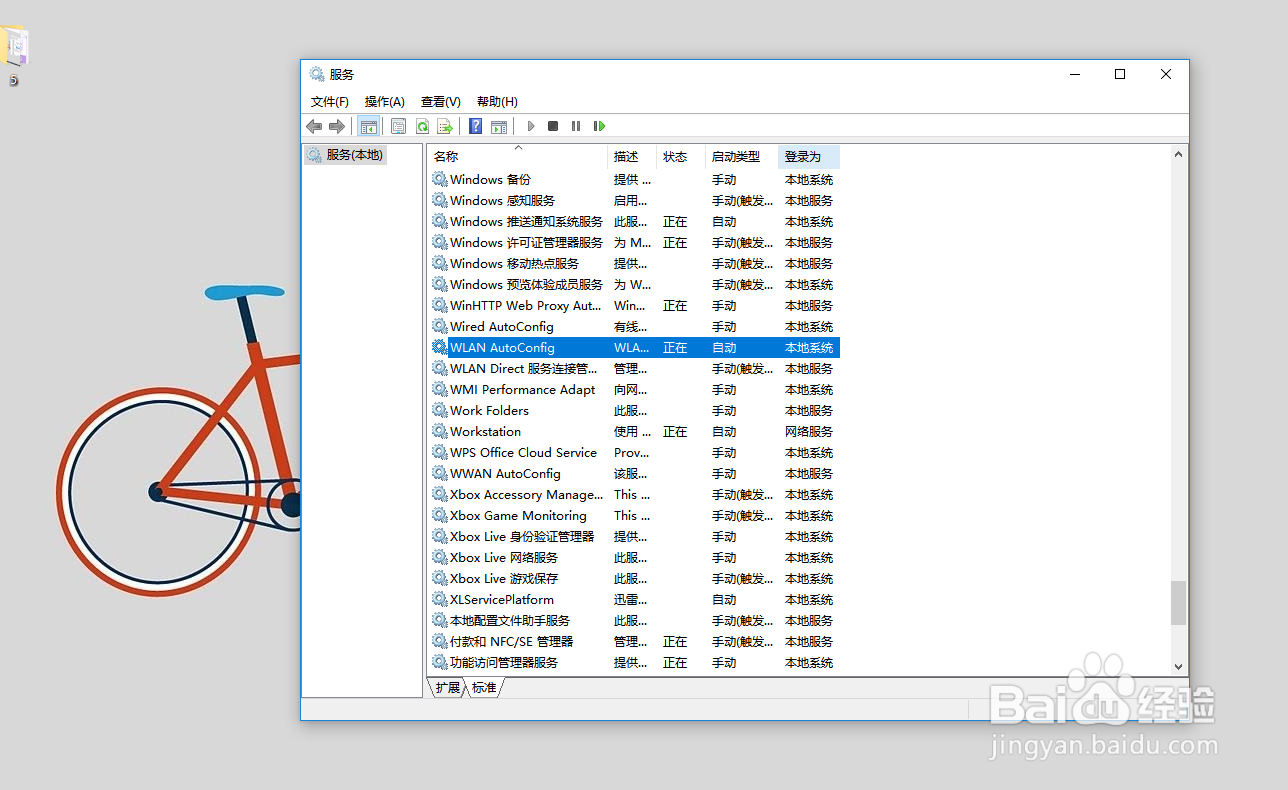Open the 帮助(H) menu
The image size is (1288, 790).
click(497, 101)
